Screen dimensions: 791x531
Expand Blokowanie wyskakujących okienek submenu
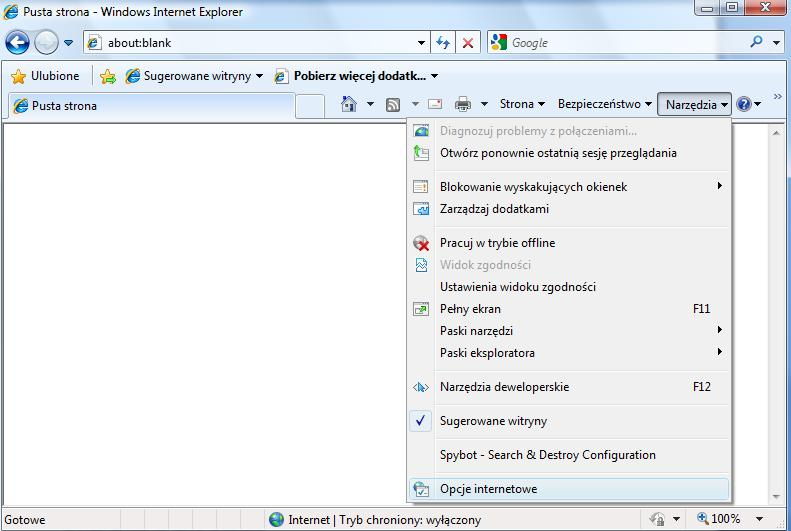tap(569, 187)
